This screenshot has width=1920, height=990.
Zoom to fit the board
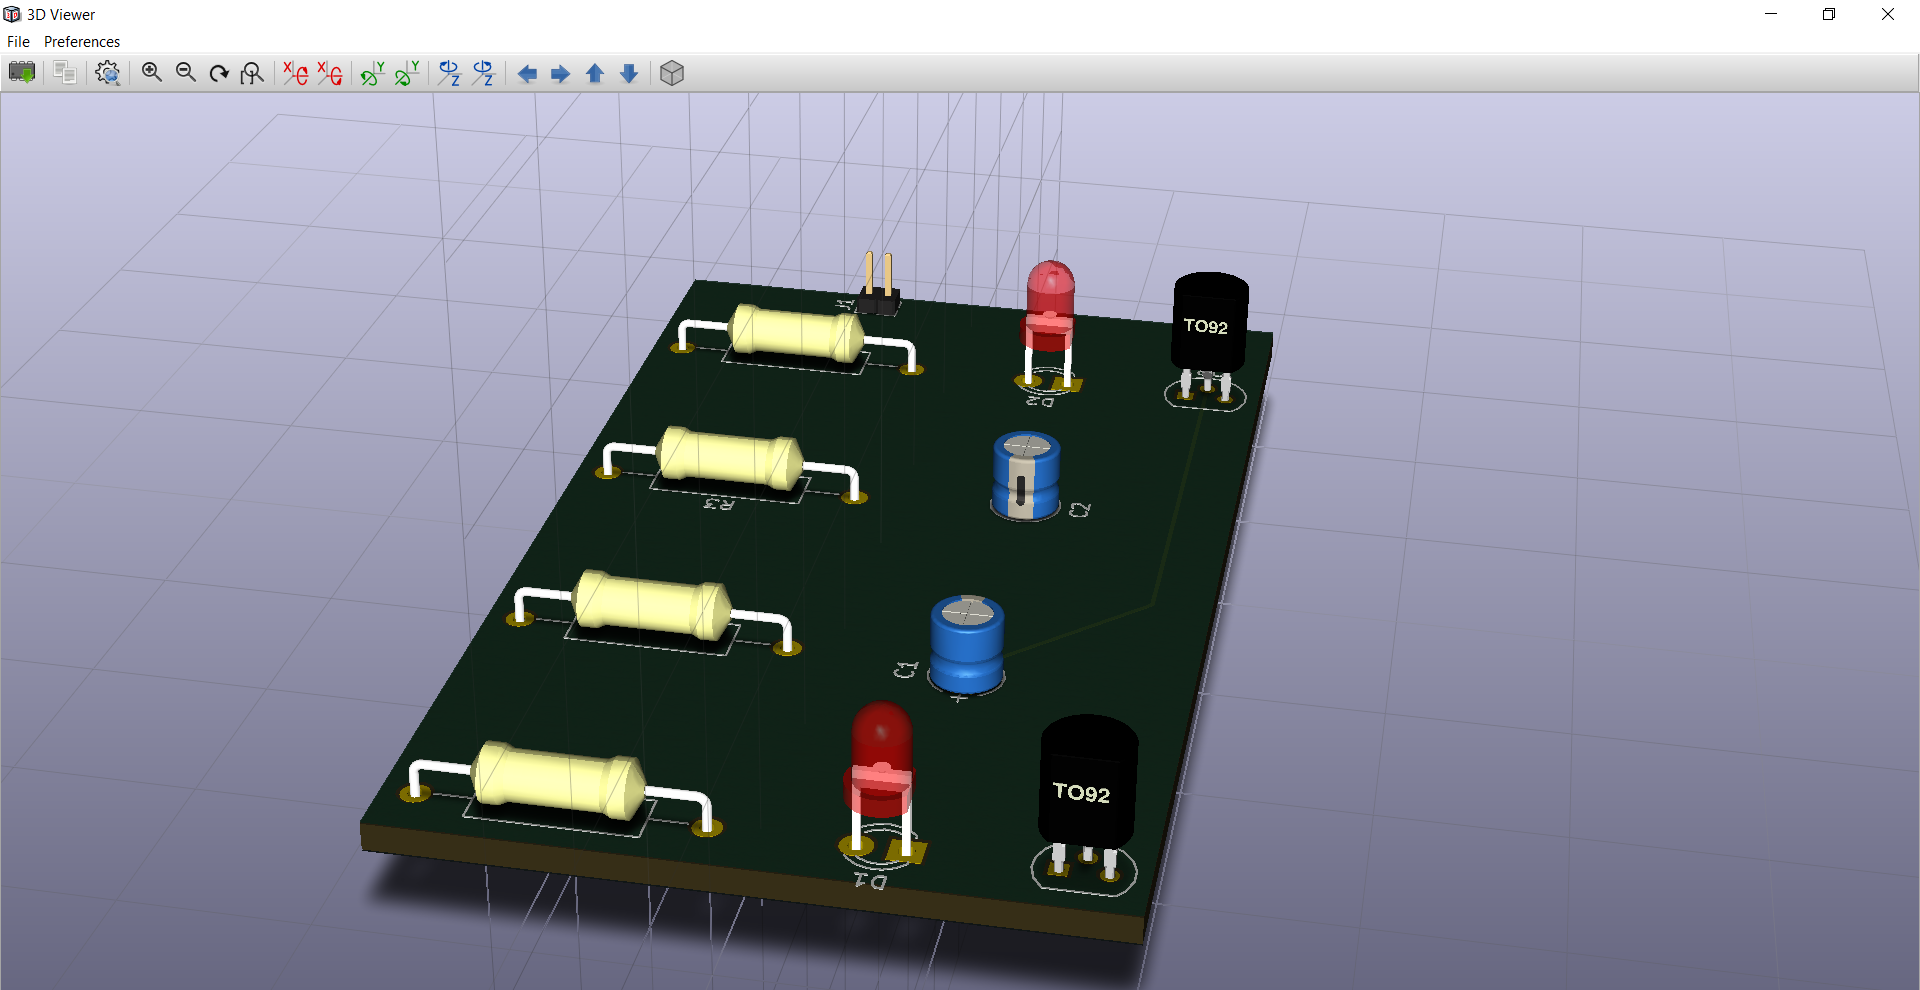(x=252, y=73)
